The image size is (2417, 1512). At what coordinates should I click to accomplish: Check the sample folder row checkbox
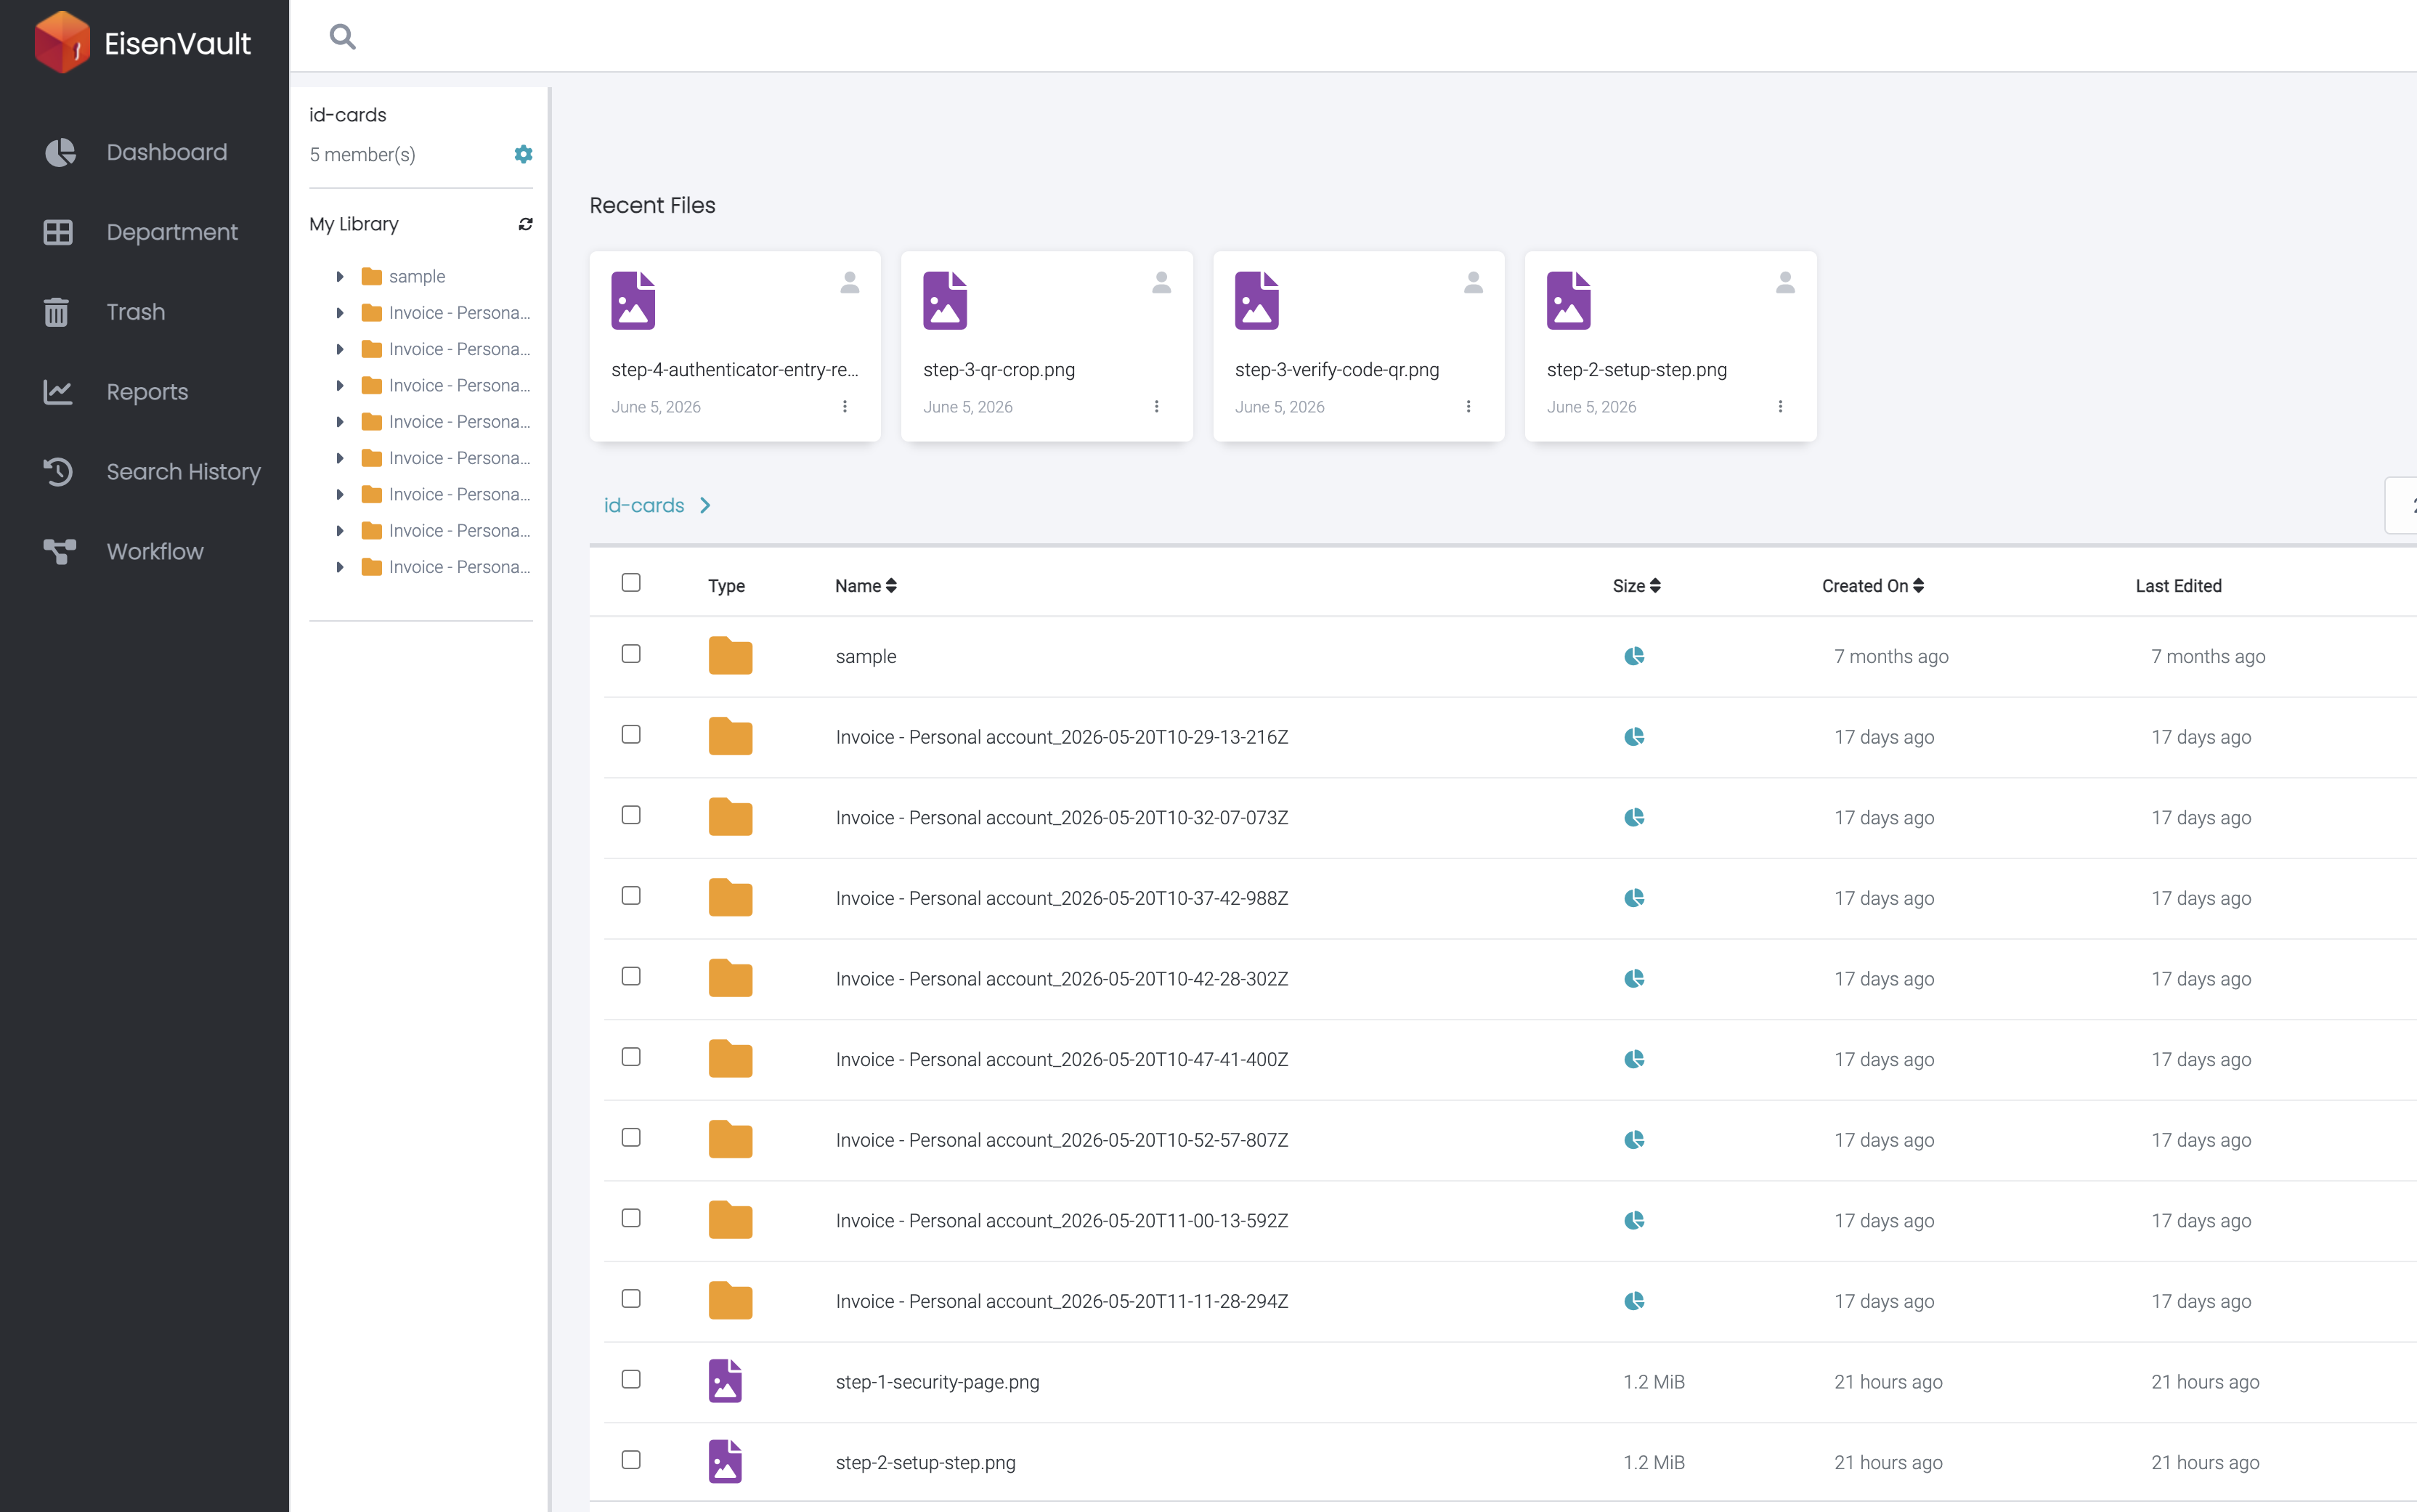point(631,654)
